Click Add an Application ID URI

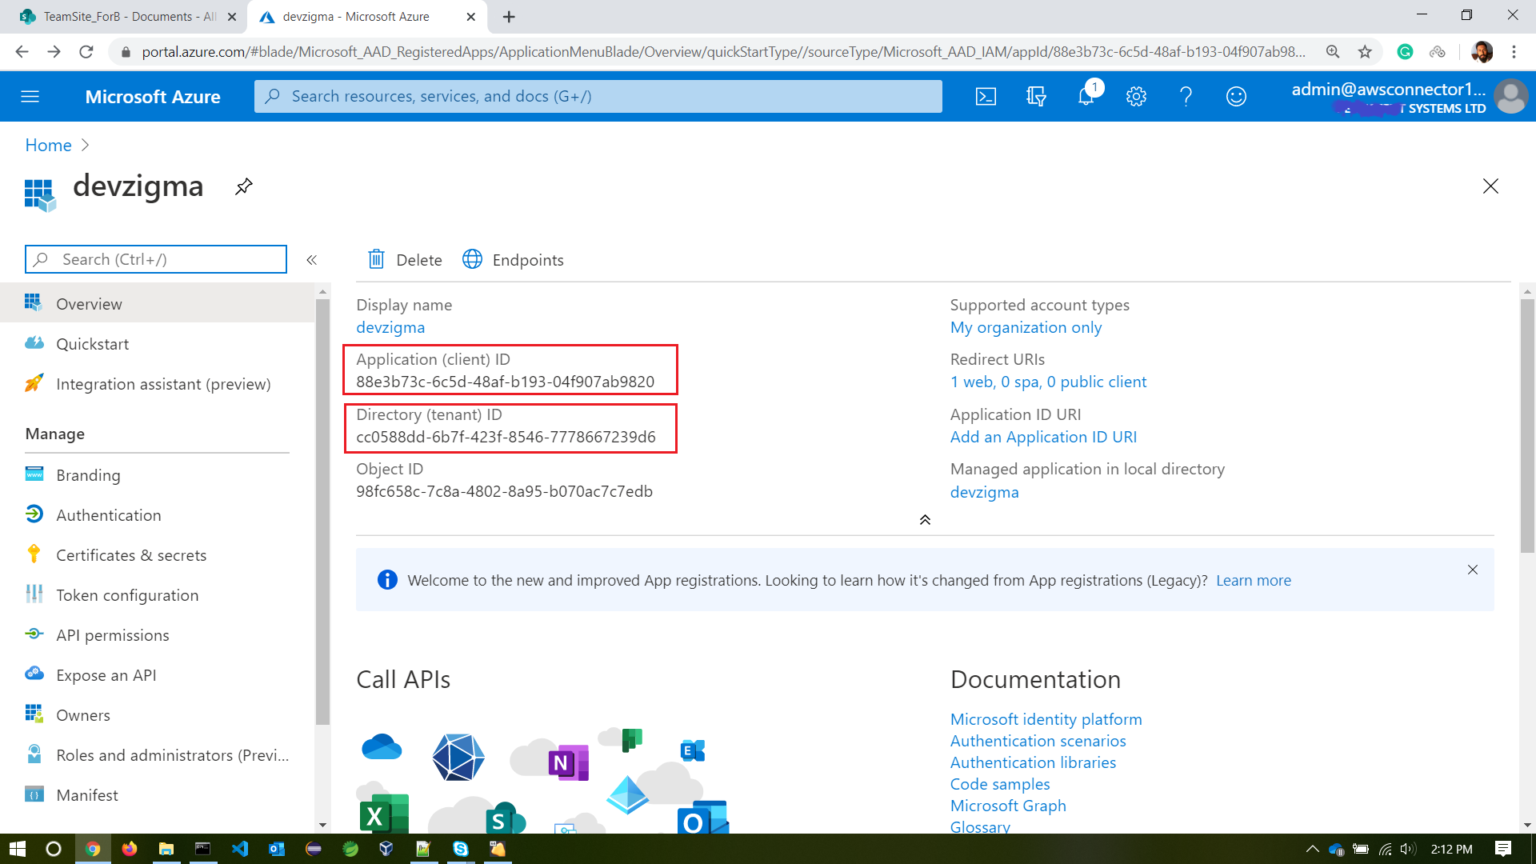(x=1043, y=437)
